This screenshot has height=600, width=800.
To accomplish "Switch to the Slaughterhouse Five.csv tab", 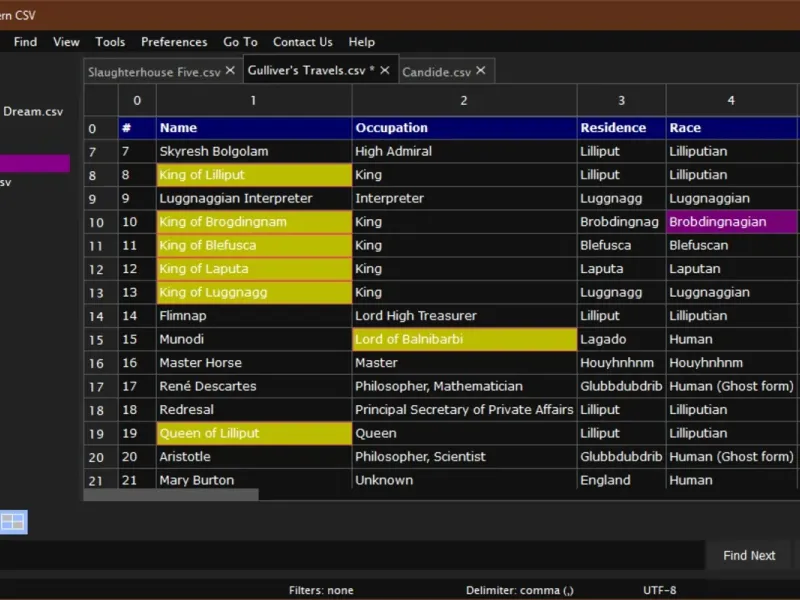I will (x=154, y=72).
